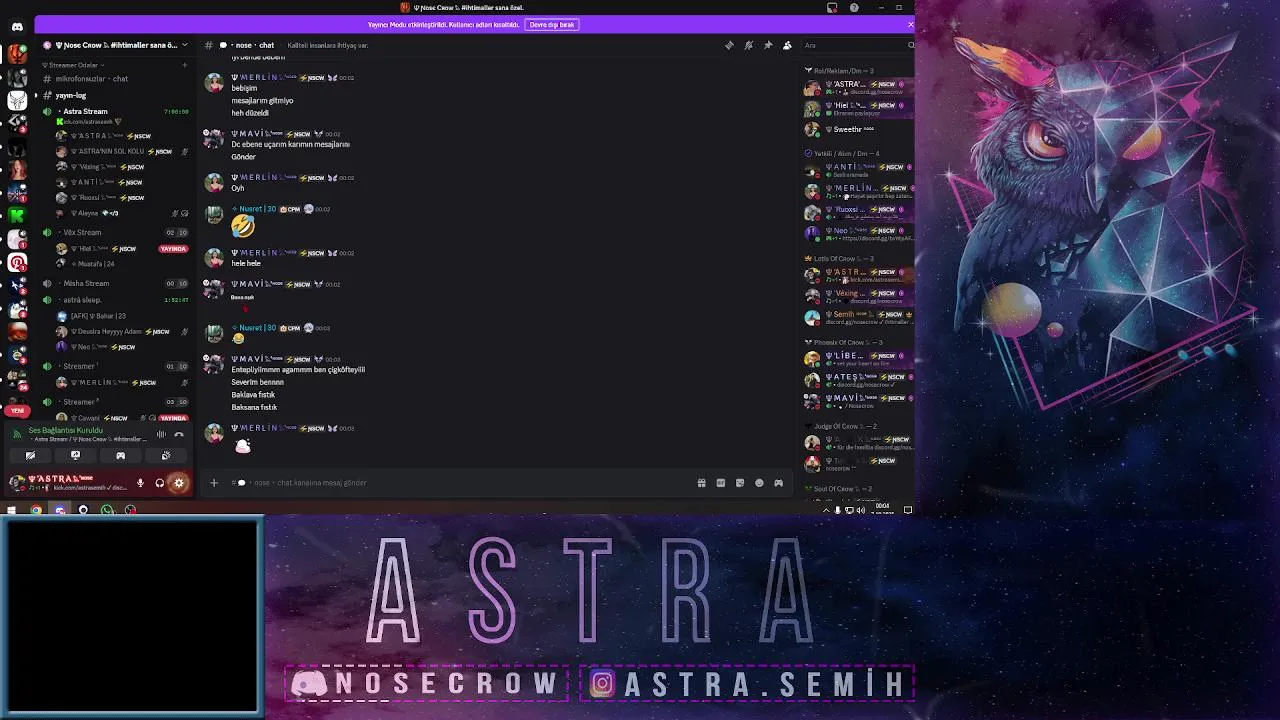The image size is (1280, 720).
Task: Disconnect from voice channel
Action: pos(179,435)
